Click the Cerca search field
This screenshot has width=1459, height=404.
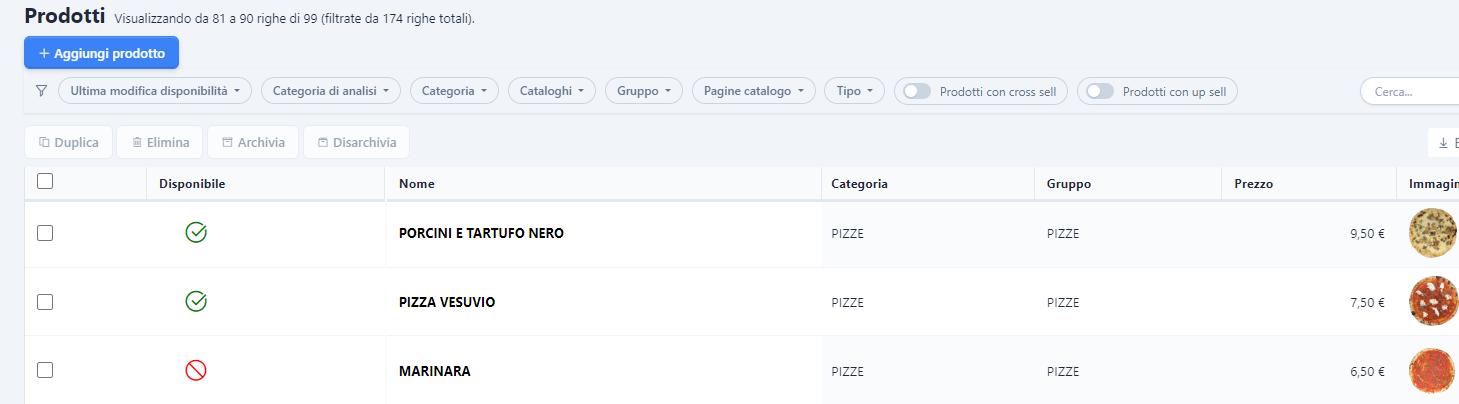1410,91
